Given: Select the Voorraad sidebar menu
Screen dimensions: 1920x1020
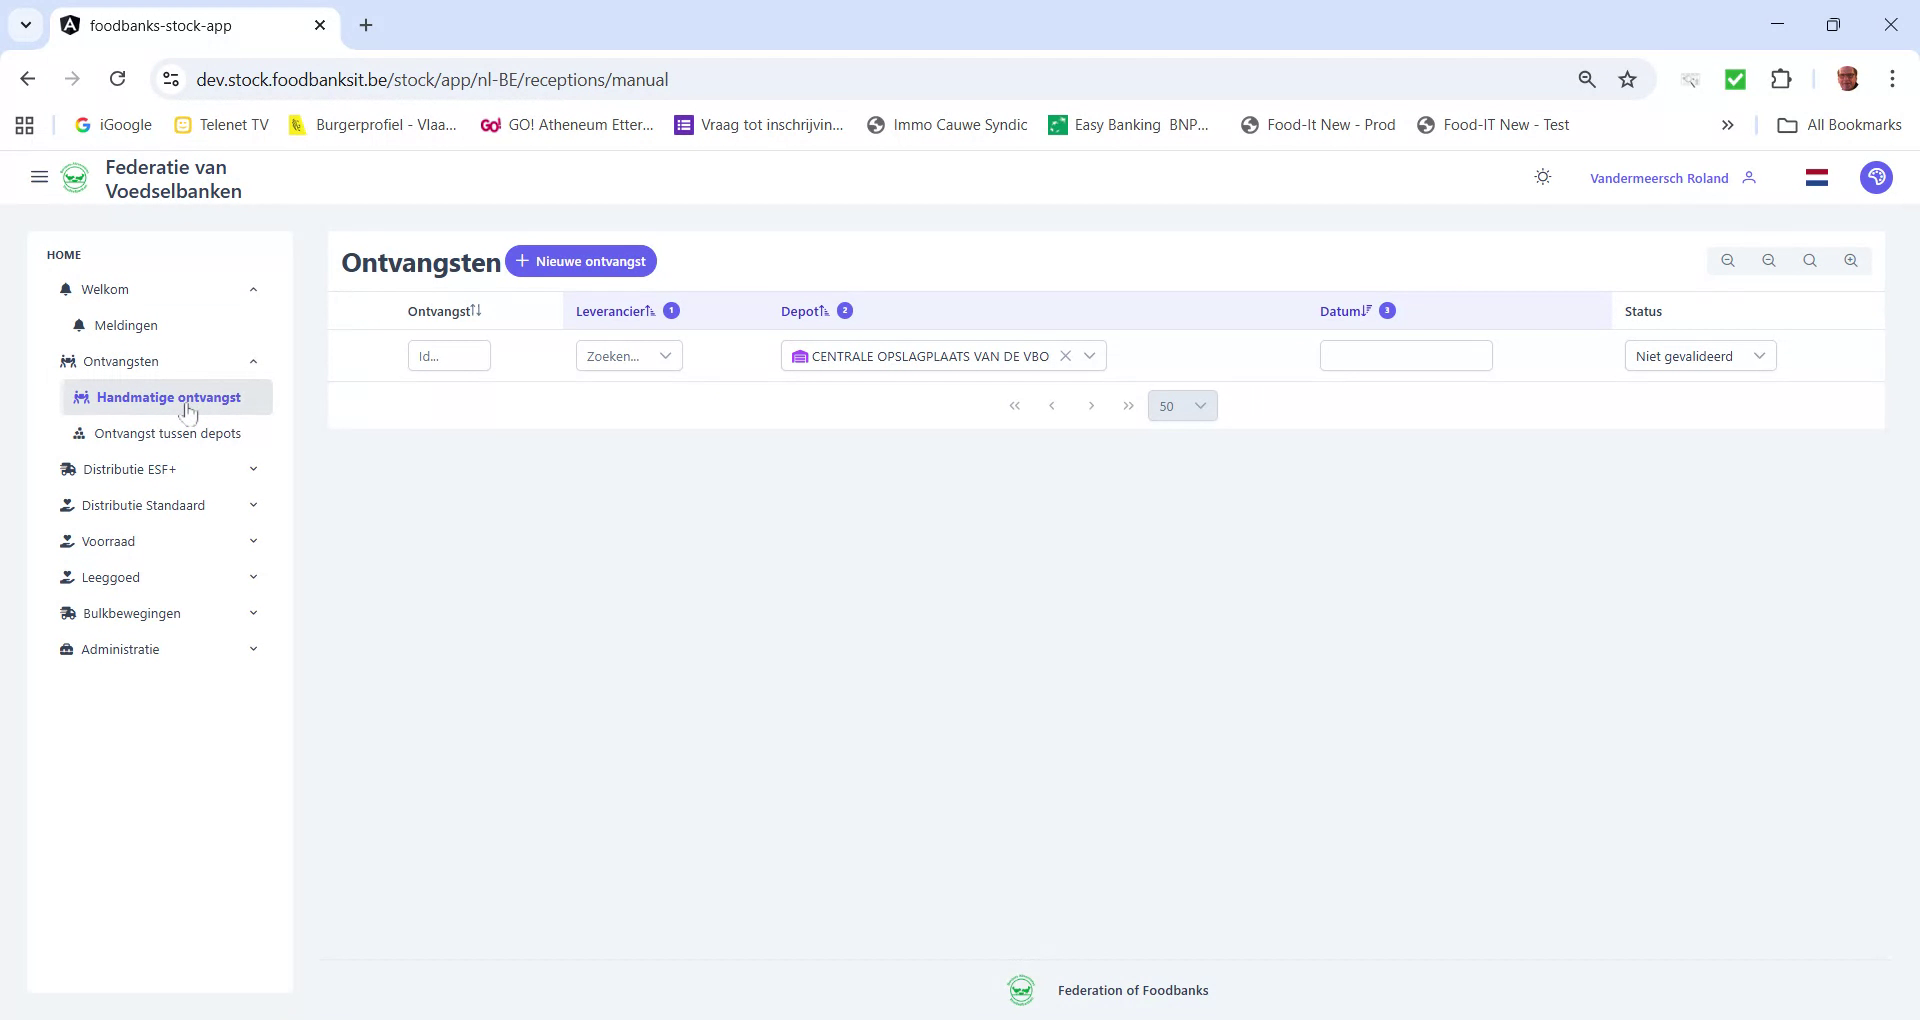Looking at the screenshot, I should pos(108,540).
